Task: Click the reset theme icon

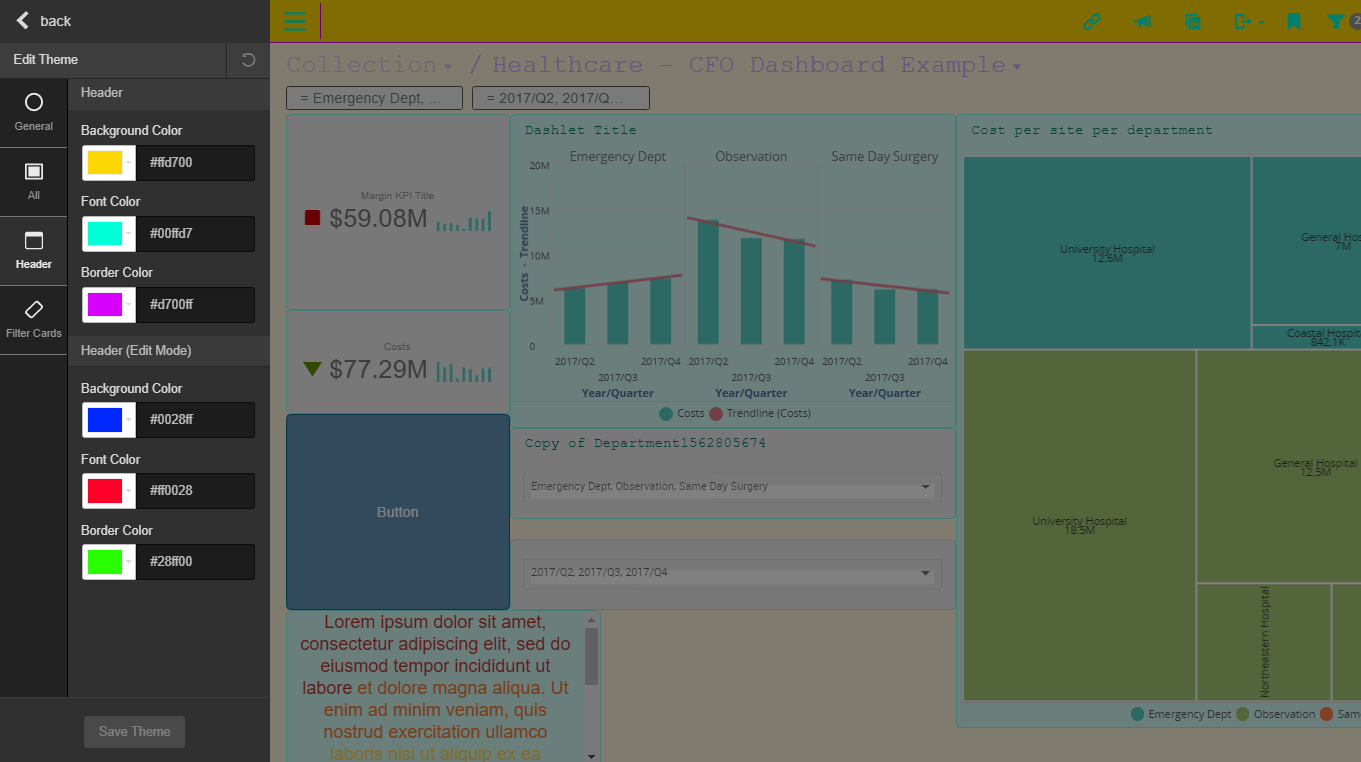Action: pyautogui.click(x=248, y=60)
